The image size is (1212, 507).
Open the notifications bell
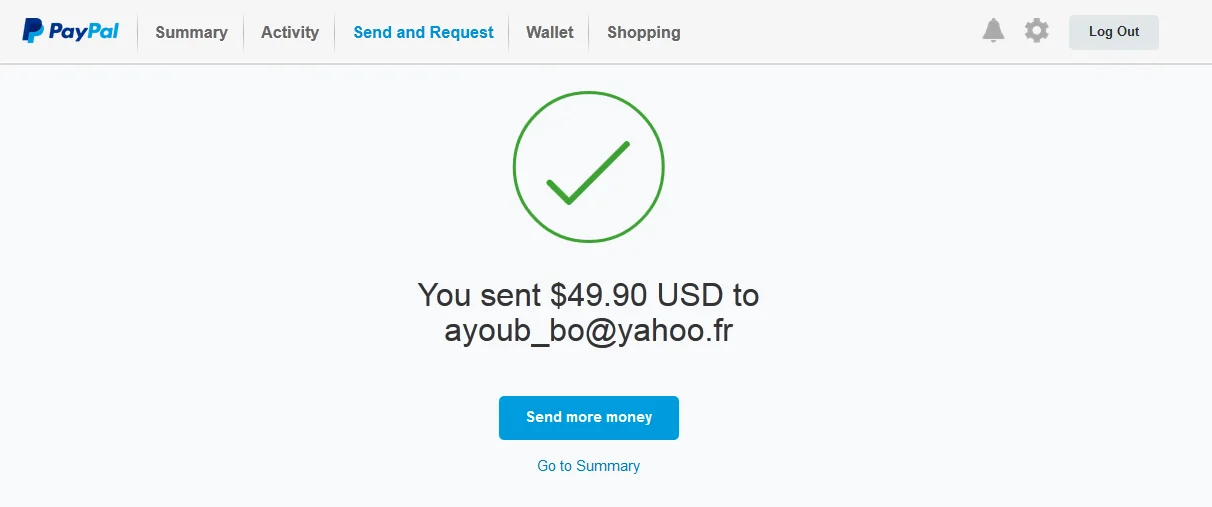[993, 31]
